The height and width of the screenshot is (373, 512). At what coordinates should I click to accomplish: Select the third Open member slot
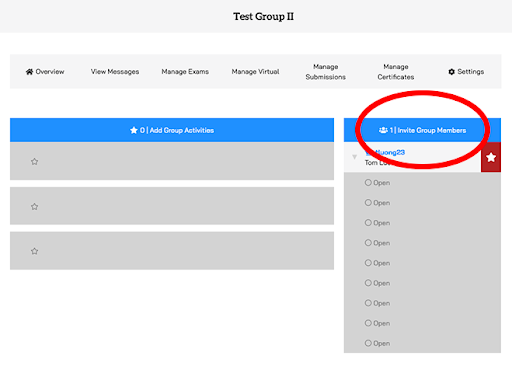377,223
